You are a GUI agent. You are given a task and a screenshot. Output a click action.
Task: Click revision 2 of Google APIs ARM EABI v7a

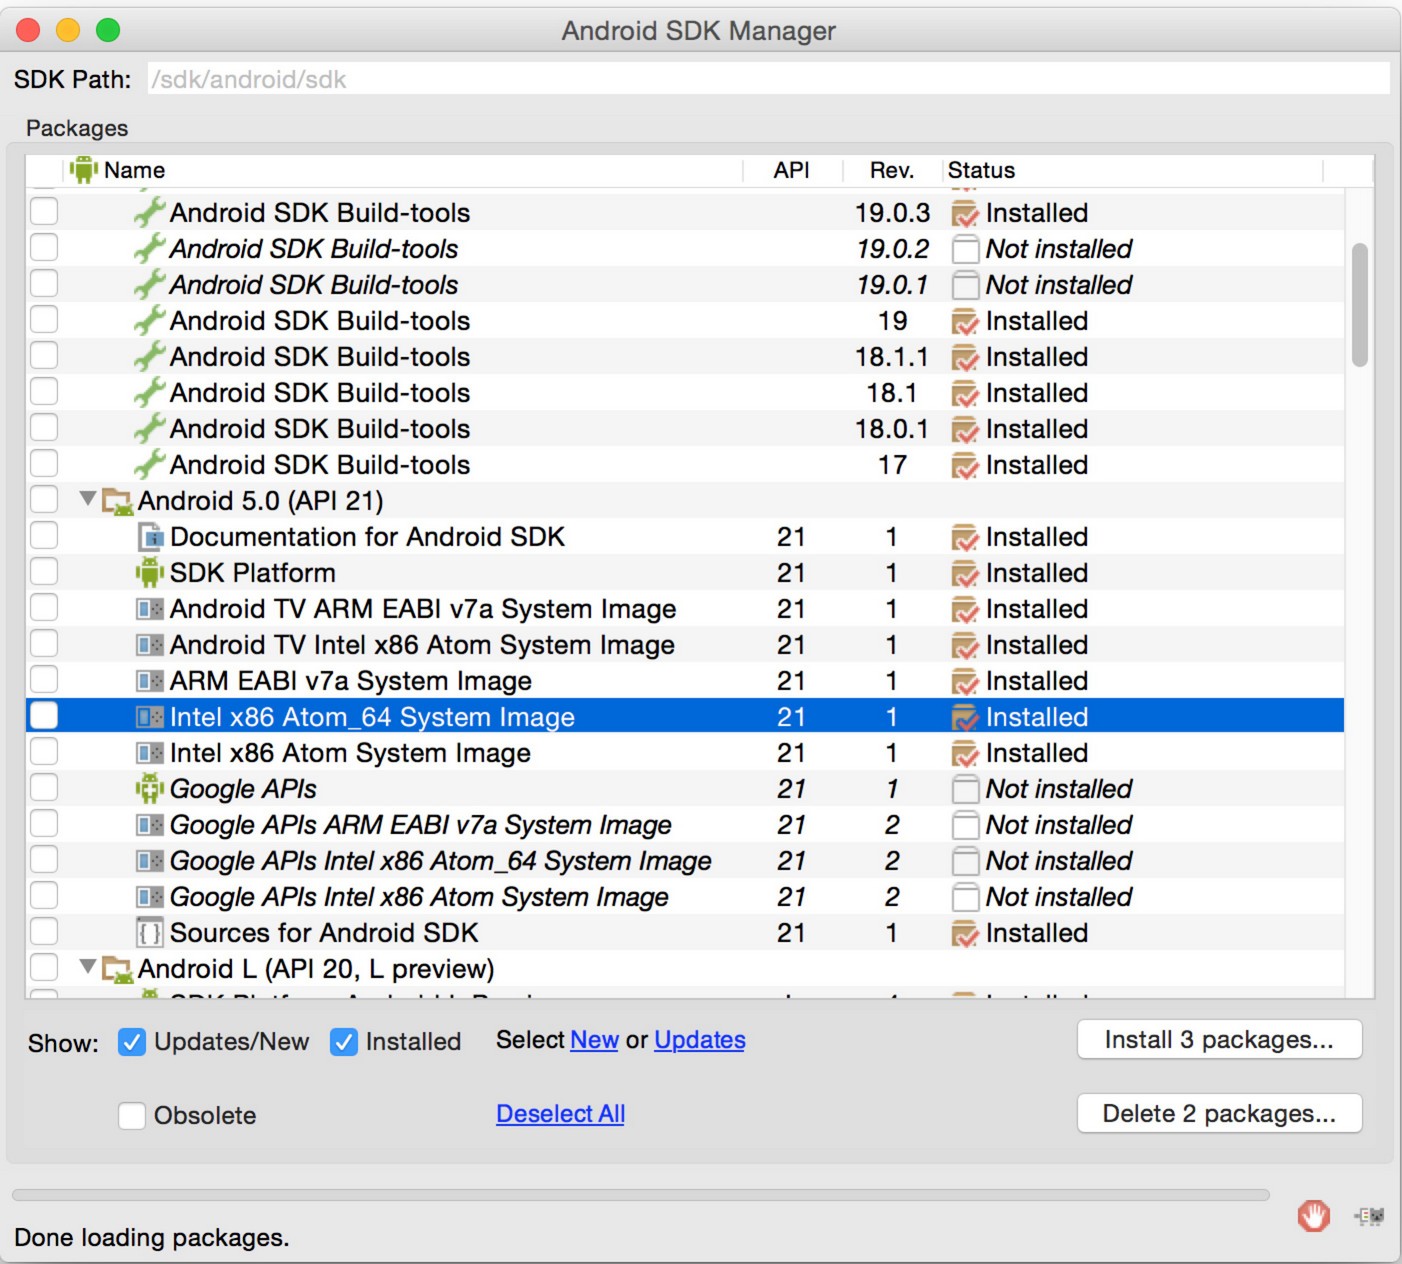892,825
